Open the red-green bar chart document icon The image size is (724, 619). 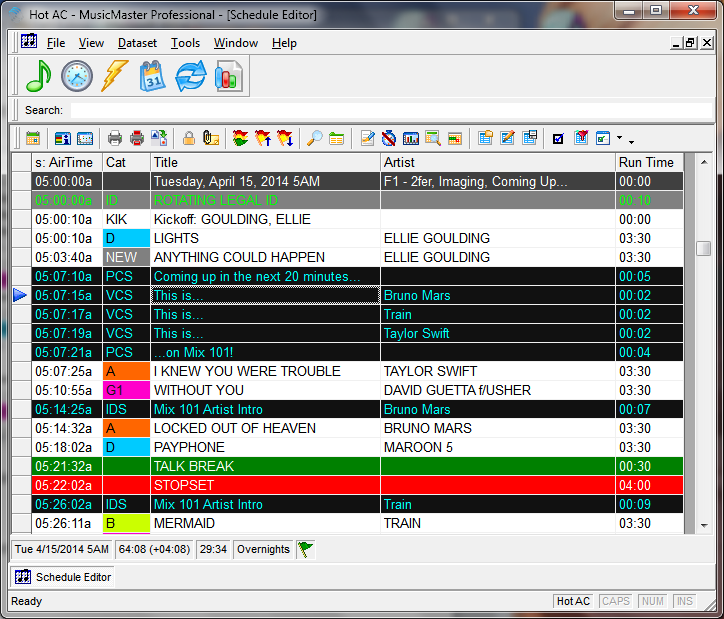(229, 76)
